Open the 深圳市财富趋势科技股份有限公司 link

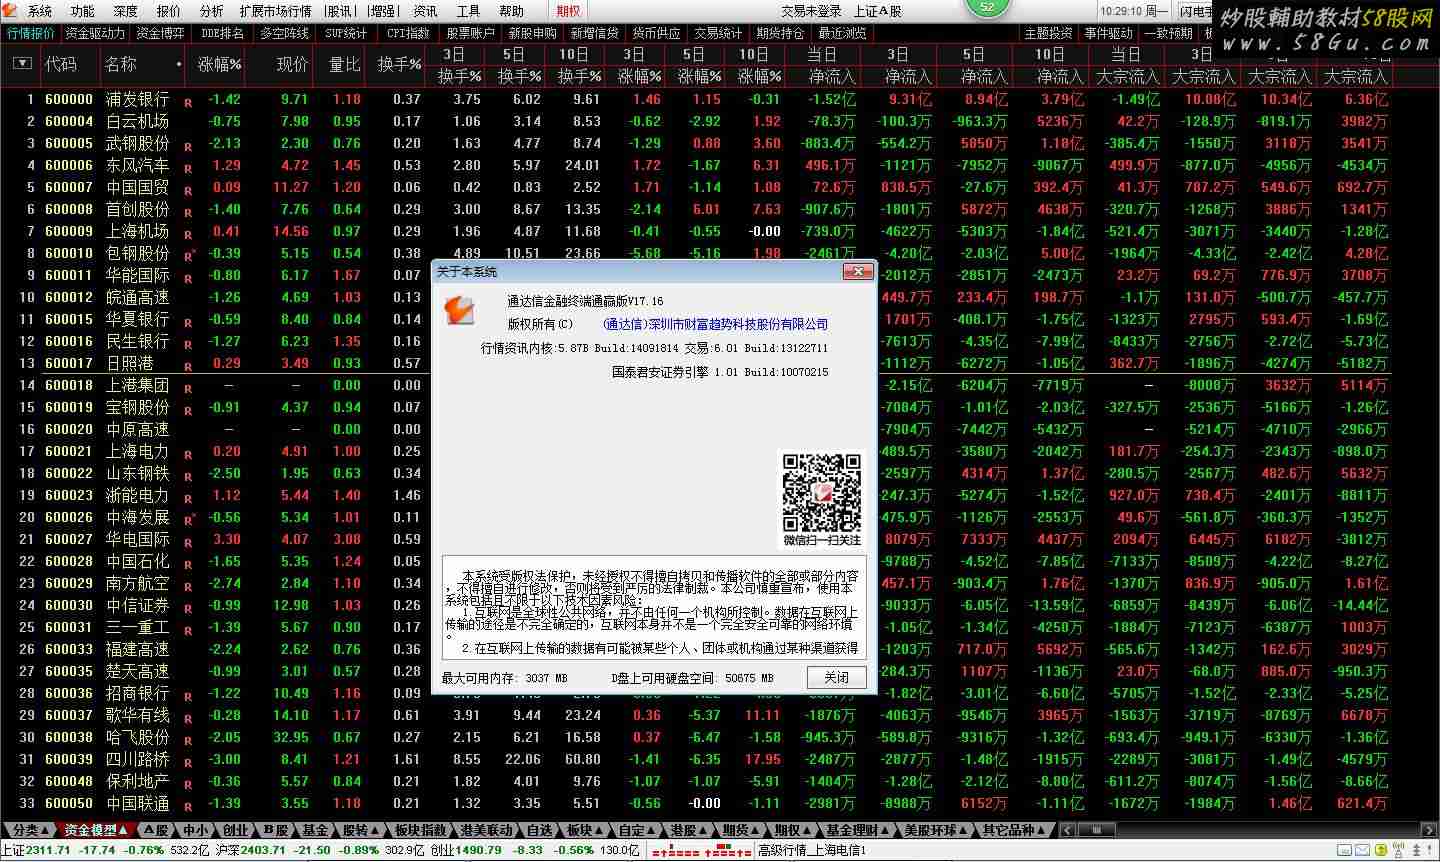pyautogui.click(x=716, y=324)
